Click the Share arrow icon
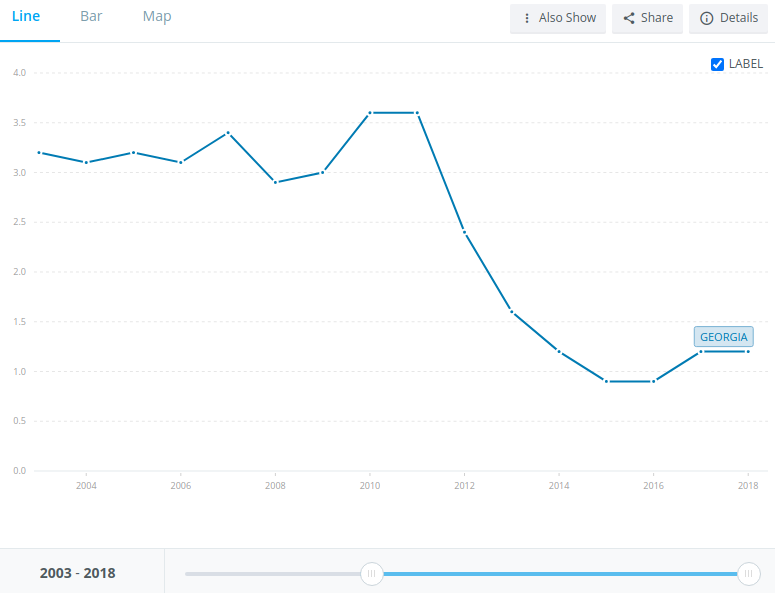 pos(629,18)
